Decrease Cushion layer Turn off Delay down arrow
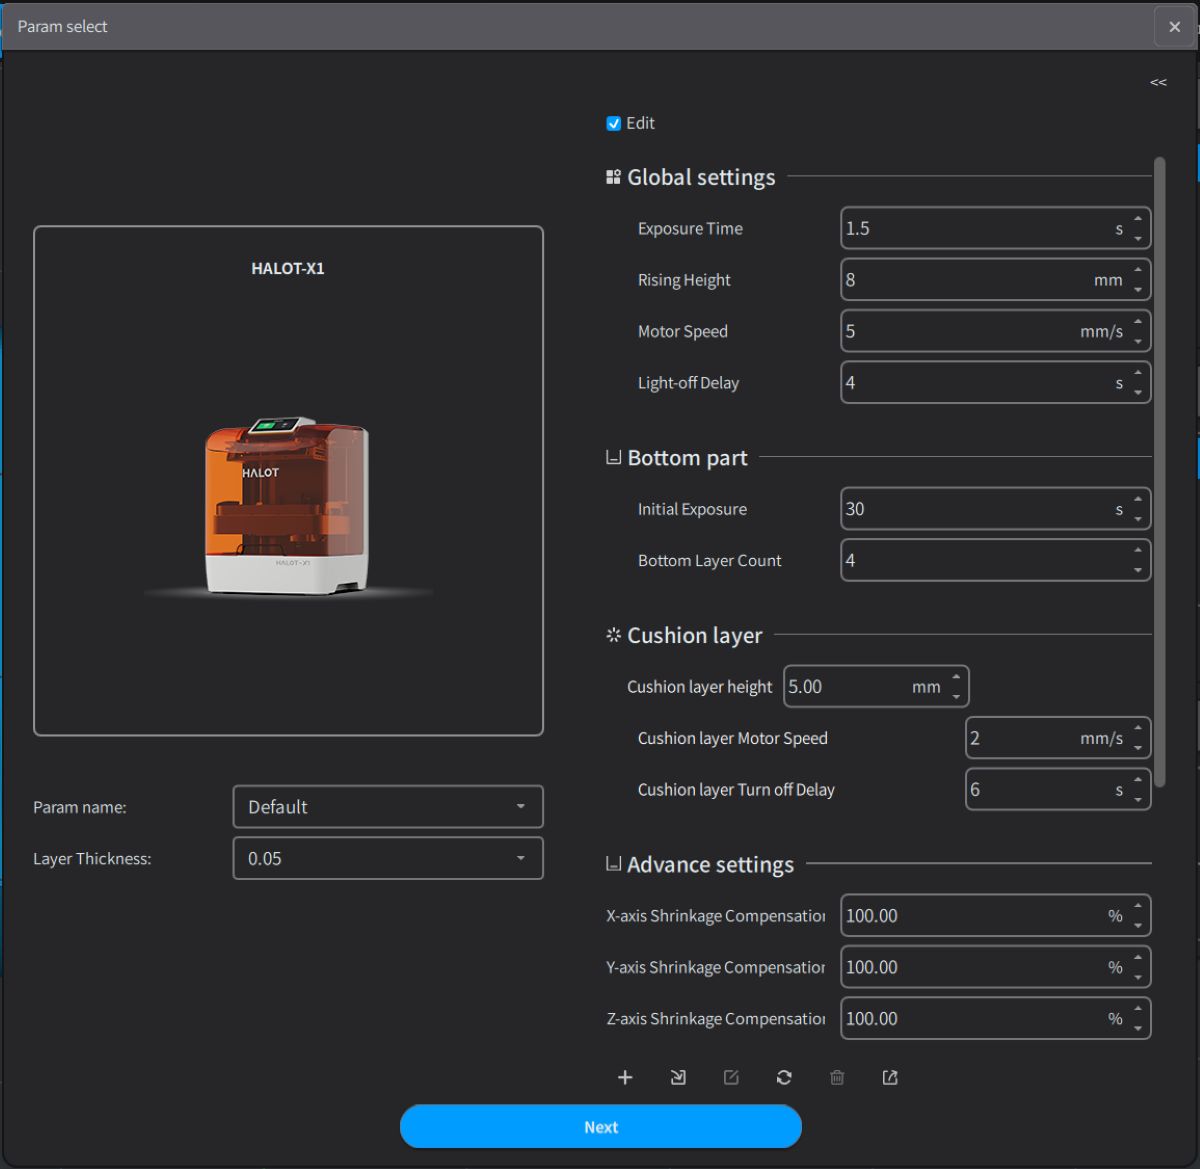Viewport: 1200px width, 1169px height. click(x=1138, y=800)
